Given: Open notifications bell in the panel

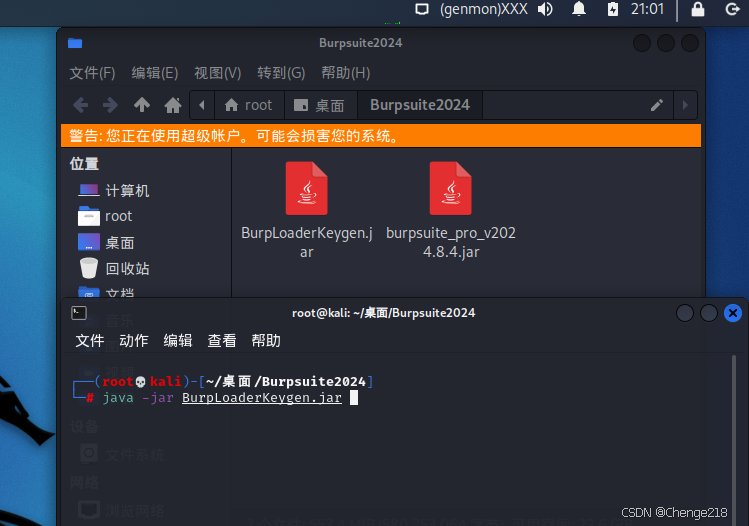Looking at the screenshot, I should (579, 9).
